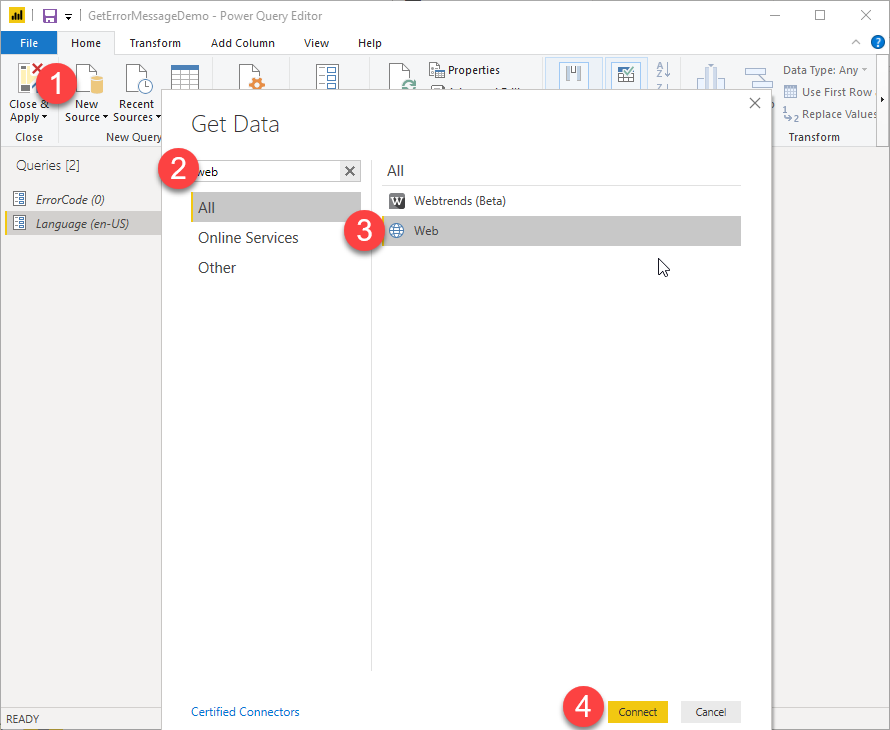Switch to the Transform tab
The width and height of the screenshot is (890, 730).
click(x=155, y=43)
